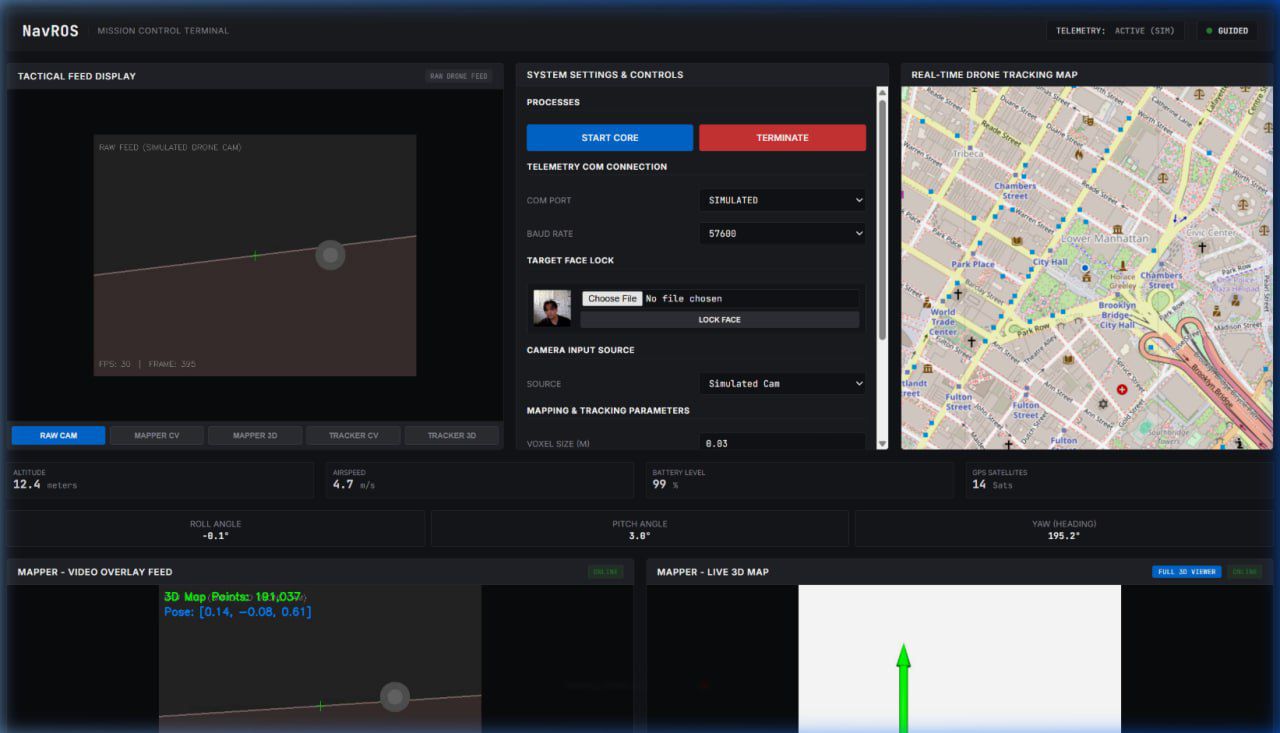Open FULL 3D VIEWER

click(x=1186, y=572)
